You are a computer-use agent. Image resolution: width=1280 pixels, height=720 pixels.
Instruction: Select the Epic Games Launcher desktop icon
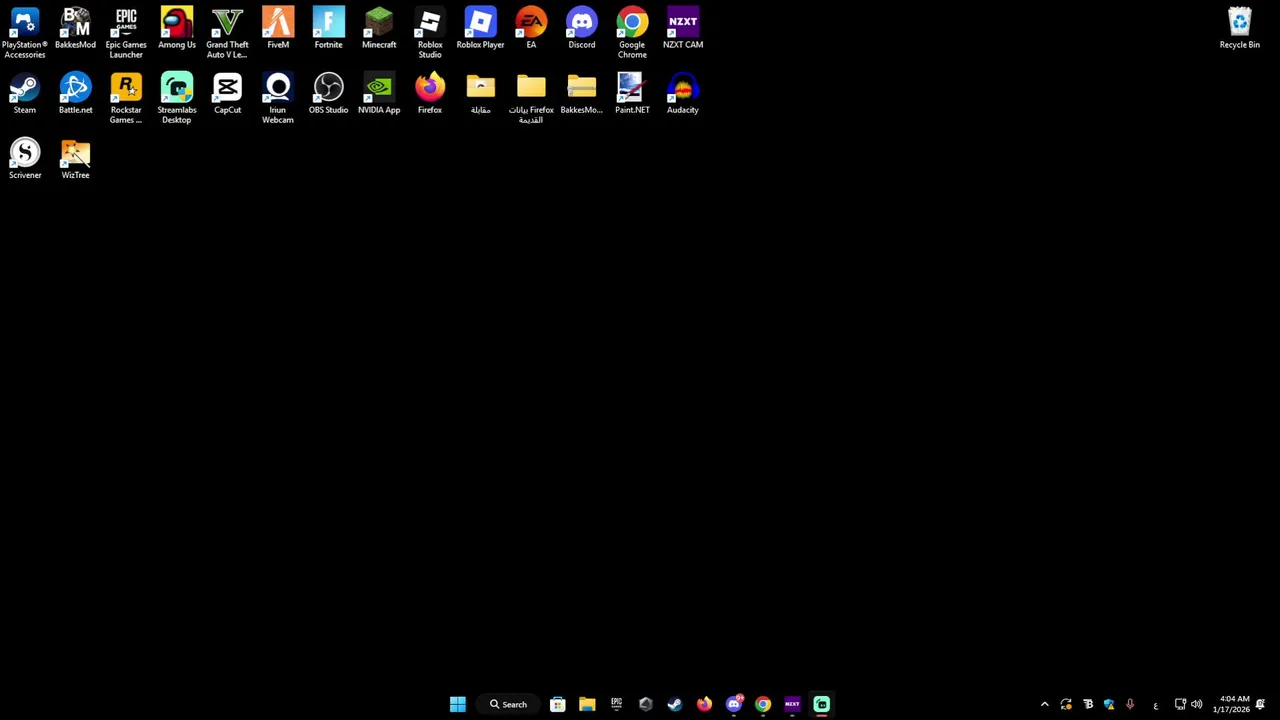(126, 32)
